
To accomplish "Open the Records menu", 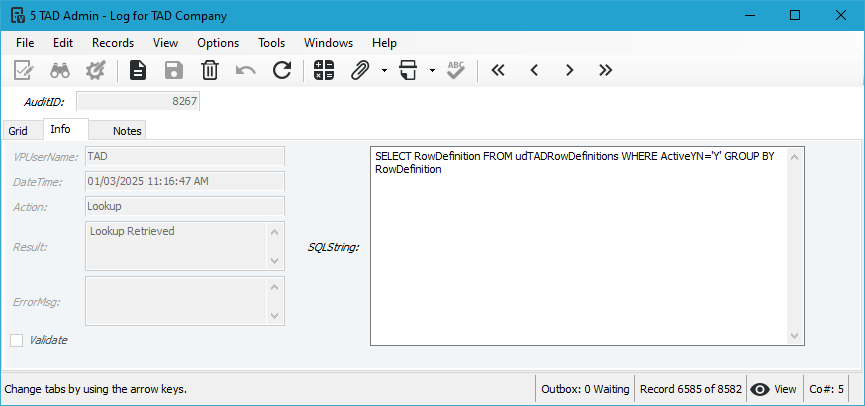I will (113, 43).
